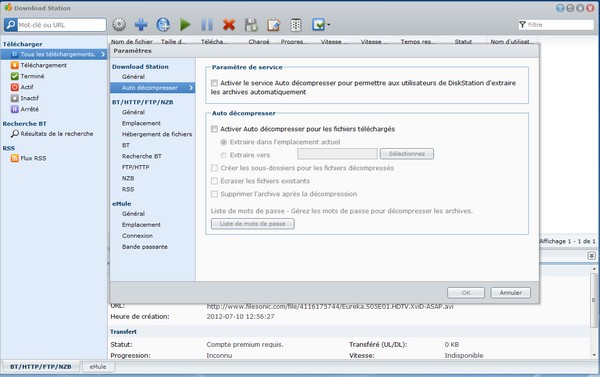Collapse the details panel with arrow icon
Viewport: 600px width, 377px height.
tap(592, 255)
